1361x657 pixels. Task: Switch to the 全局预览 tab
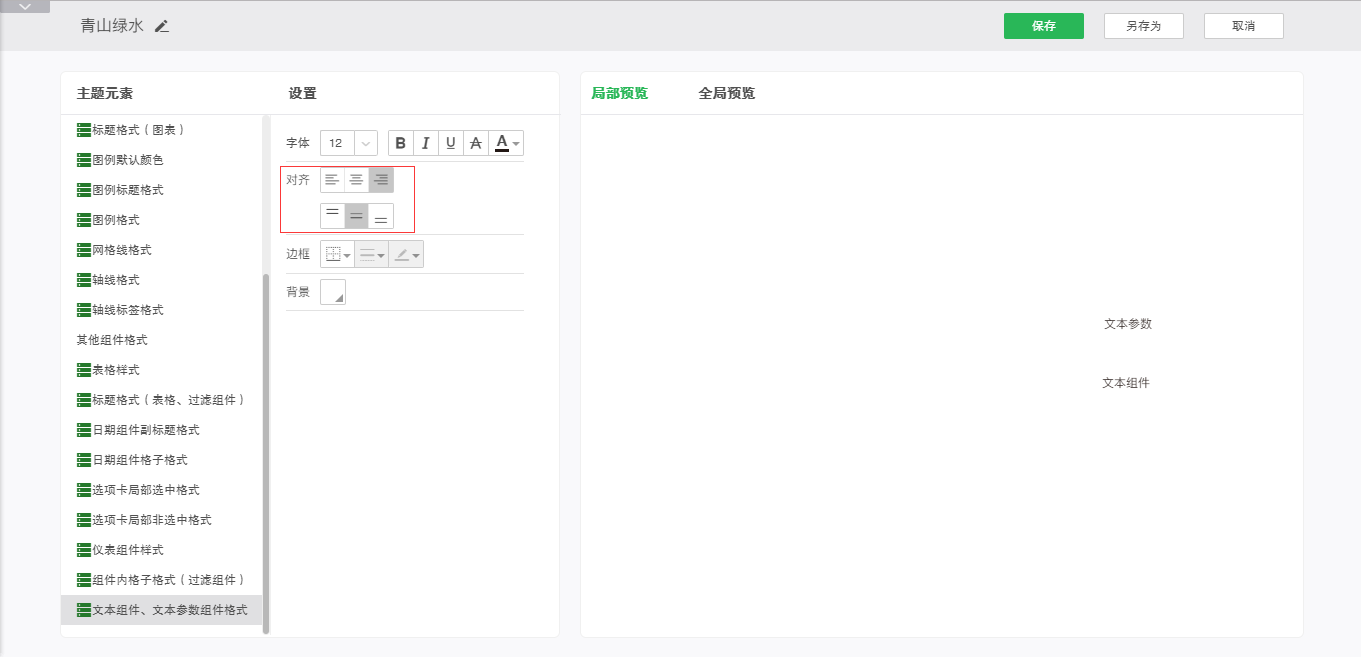pos(726,93)
